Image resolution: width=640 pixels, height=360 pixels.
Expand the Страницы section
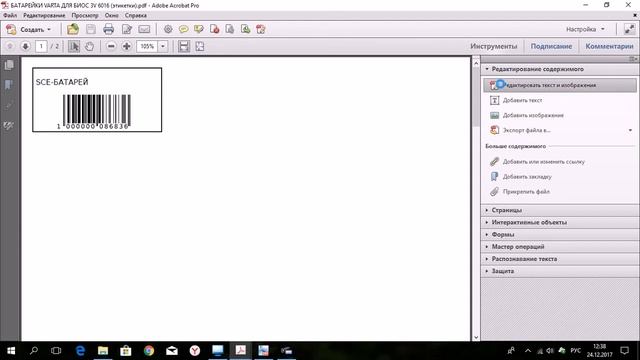tap(559, 210)
